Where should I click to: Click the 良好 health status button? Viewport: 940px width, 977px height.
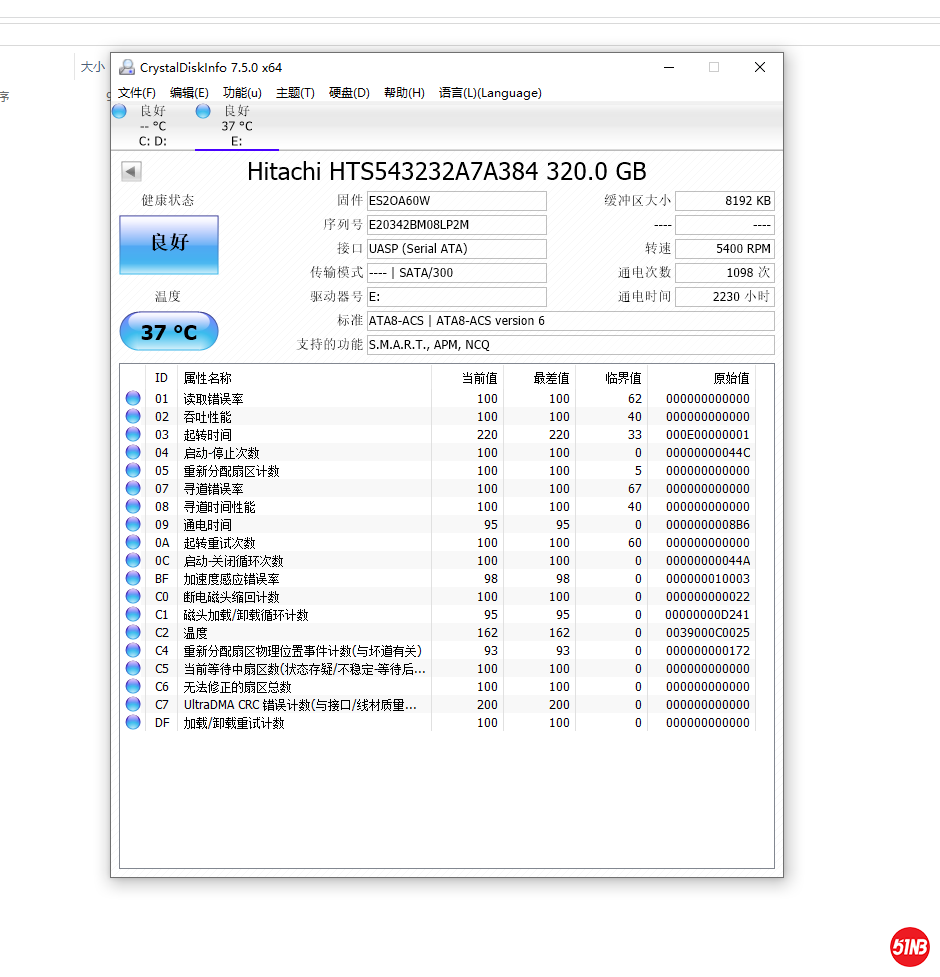click(x=169, y=244)
